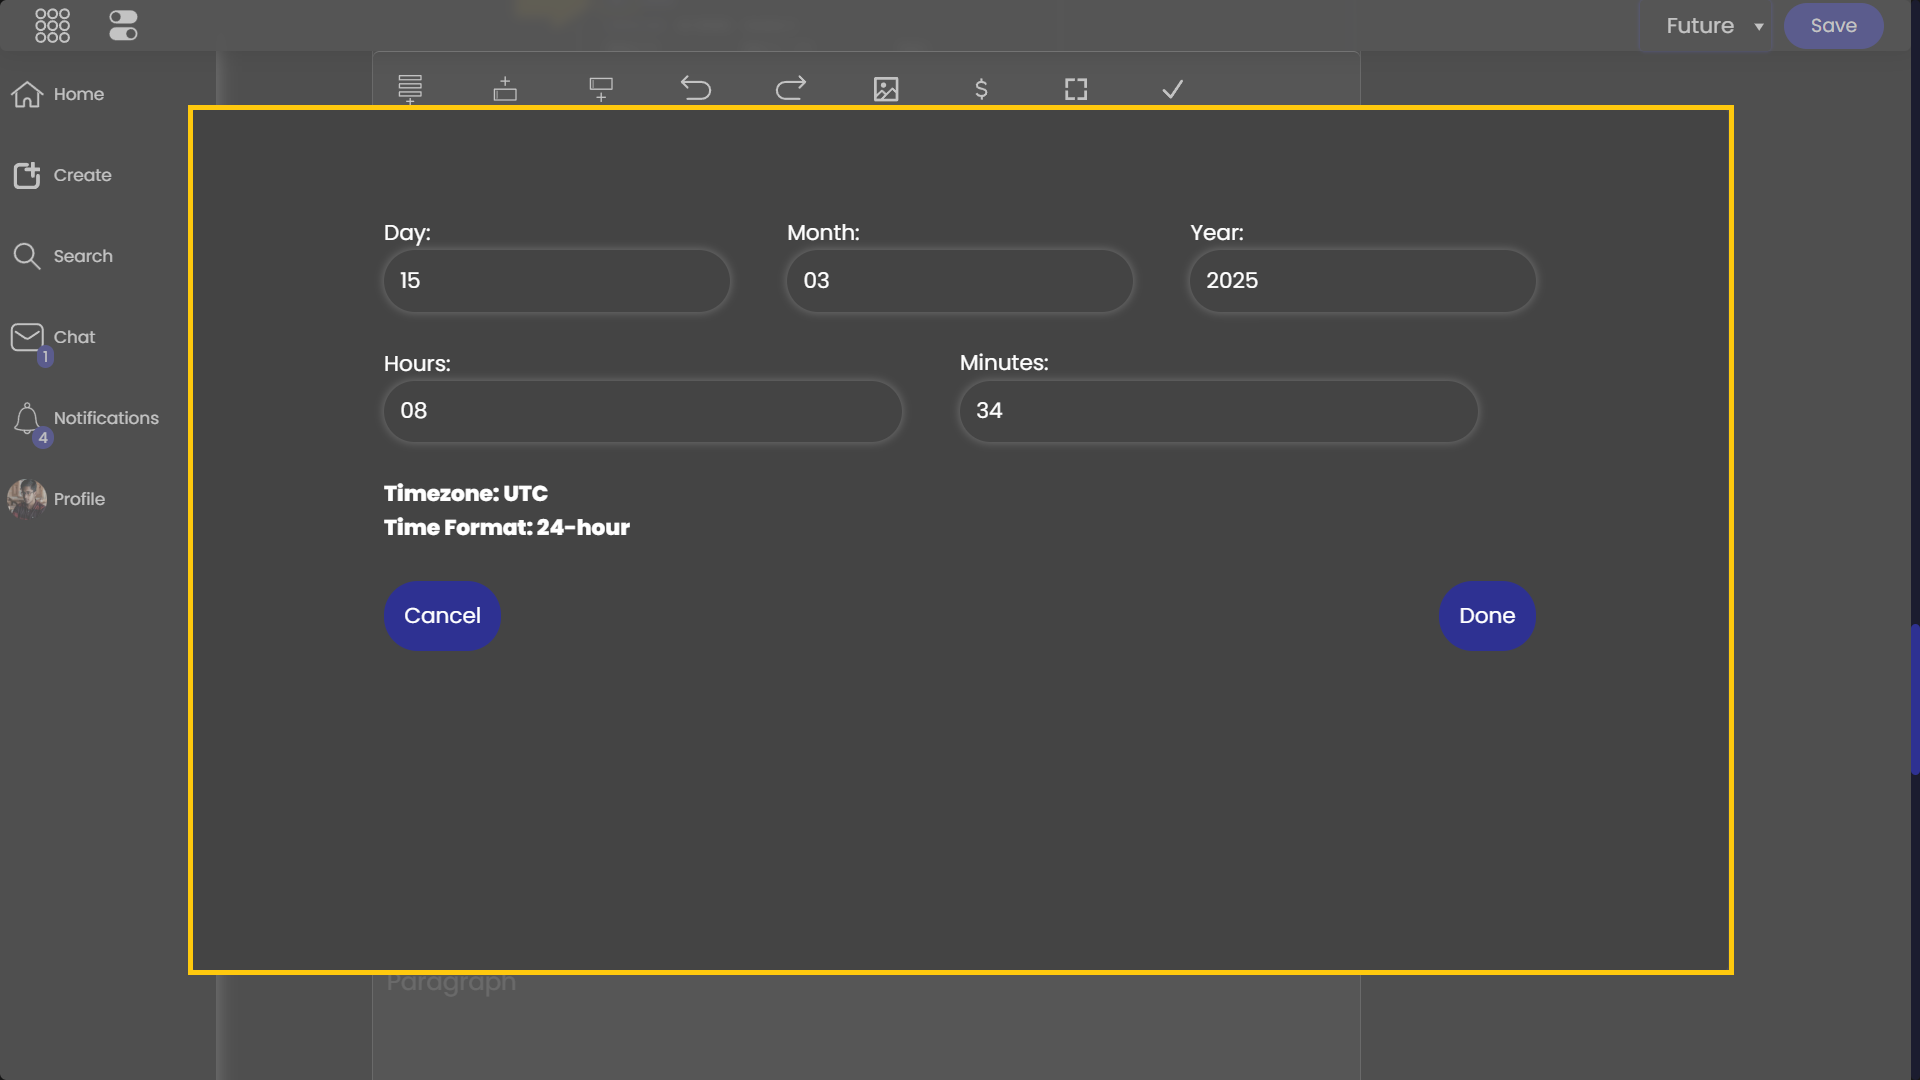Click the insert block above icon
This screenshot has height=1080, width=1920.
505,89
